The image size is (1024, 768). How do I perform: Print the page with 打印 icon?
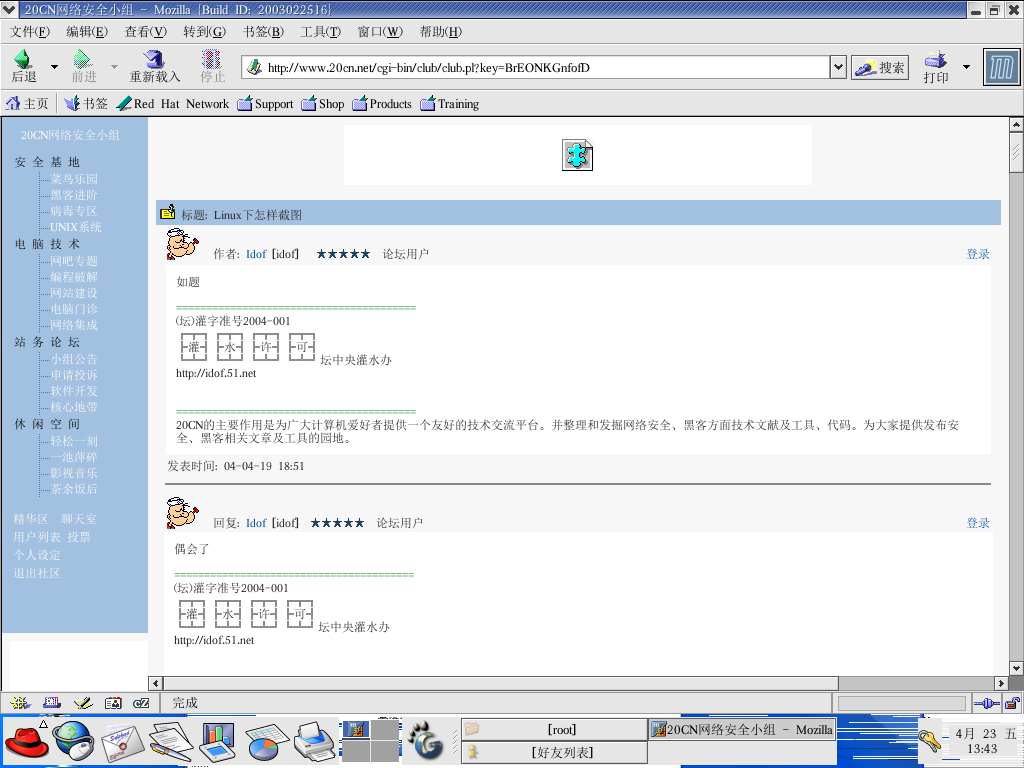click(x=936, y=59)
